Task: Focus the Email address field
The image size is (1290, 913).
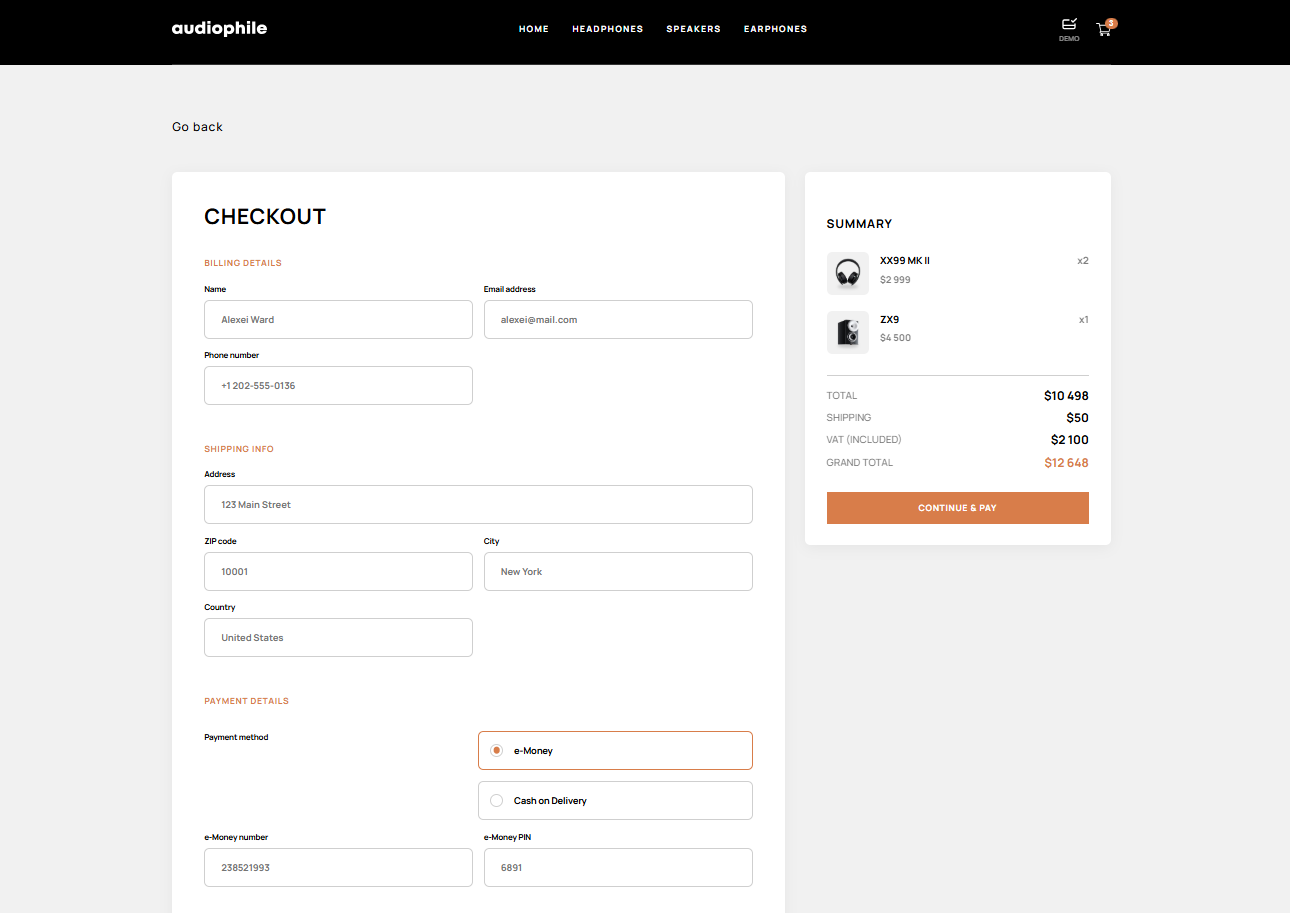Action: click(618, 319)
